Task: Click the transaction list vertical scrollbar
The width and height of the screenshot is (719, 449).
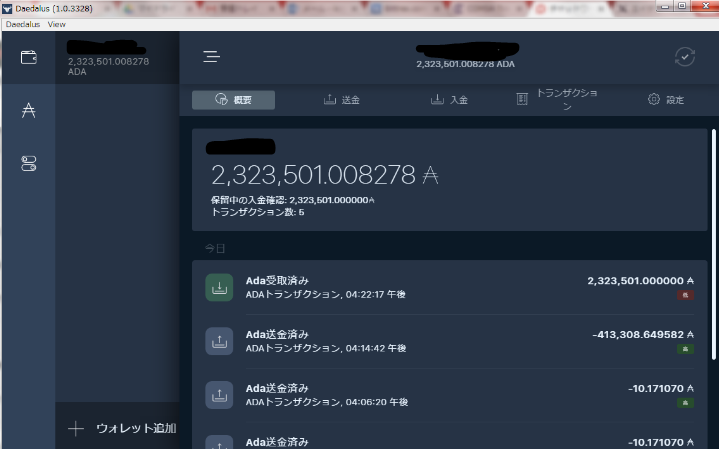Action: [x=713, y=244]
